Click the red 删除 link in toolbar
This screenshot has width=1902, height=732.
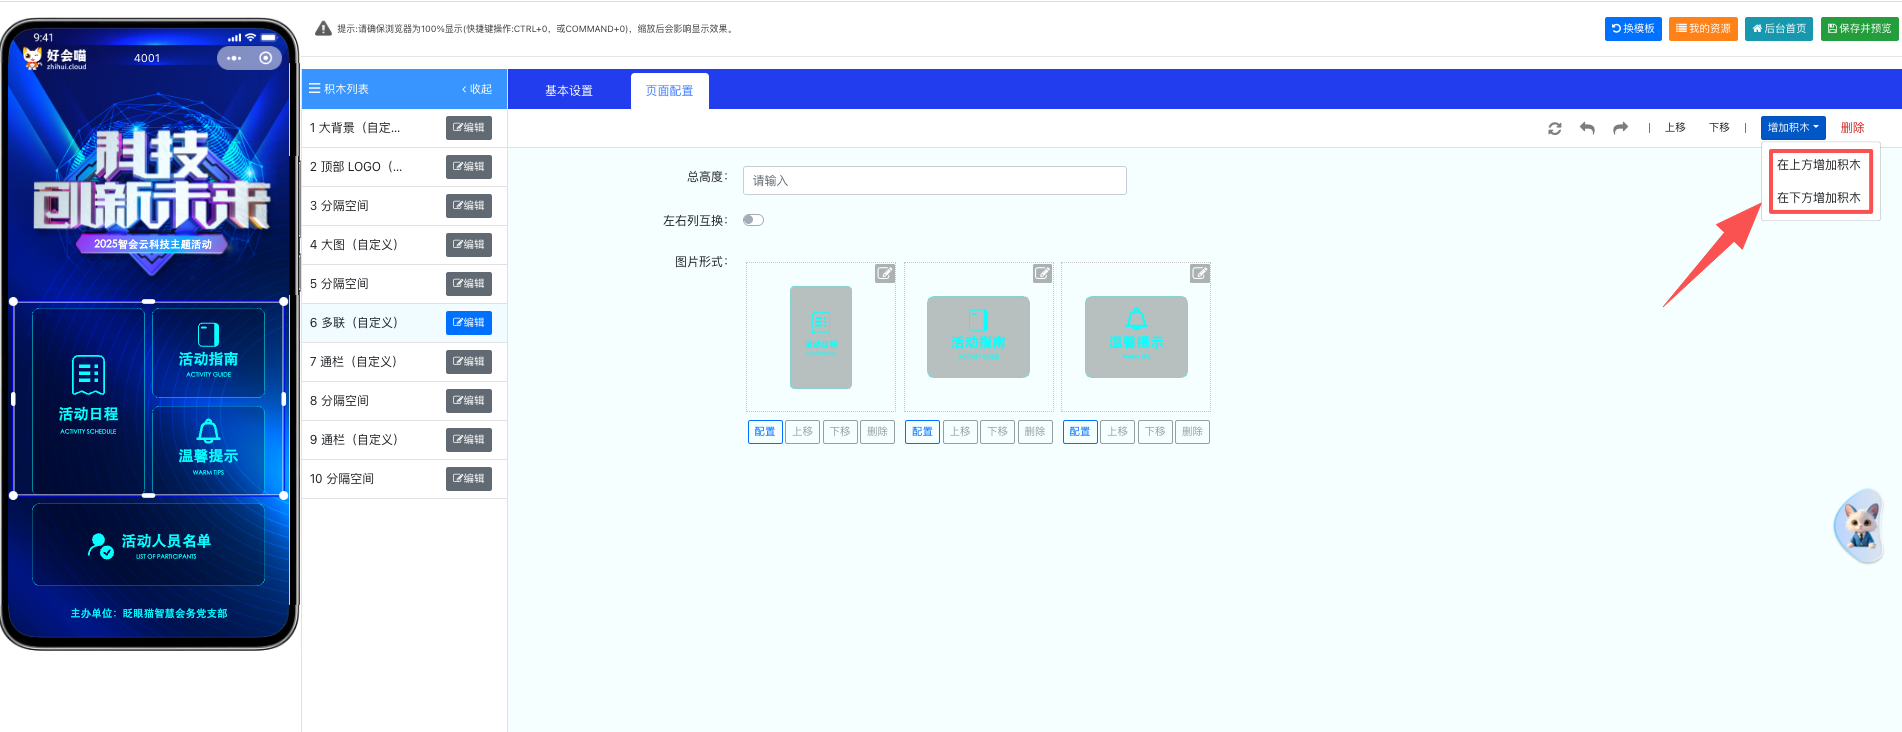coord(1852,128)
